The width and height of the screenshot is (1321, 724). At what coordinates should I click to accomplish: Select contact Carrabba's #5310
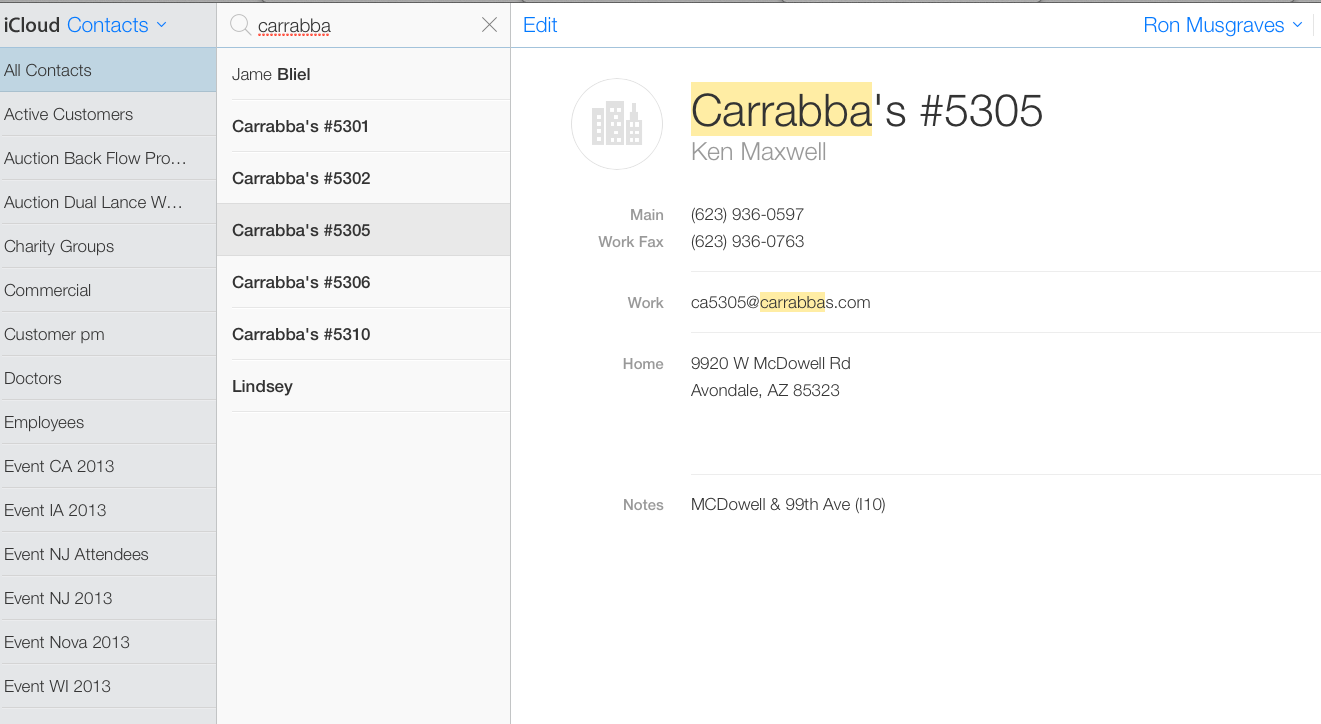tap(364, 334)
